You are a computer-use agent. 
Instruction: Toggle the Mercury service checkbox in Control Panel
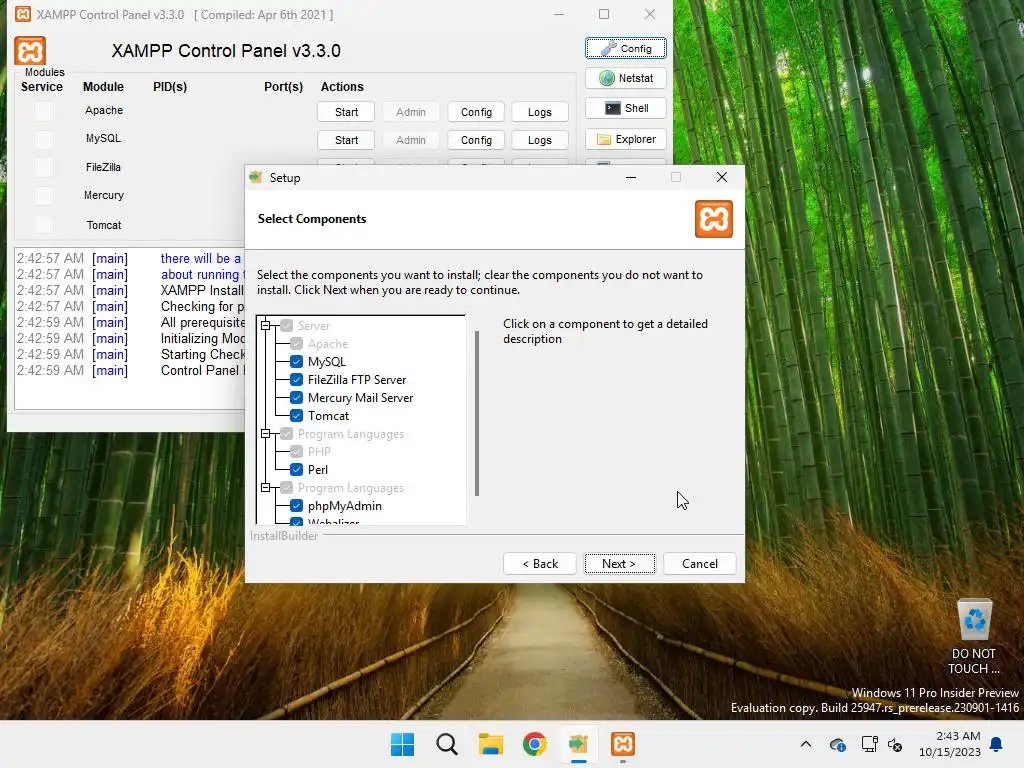pos(44,196)
